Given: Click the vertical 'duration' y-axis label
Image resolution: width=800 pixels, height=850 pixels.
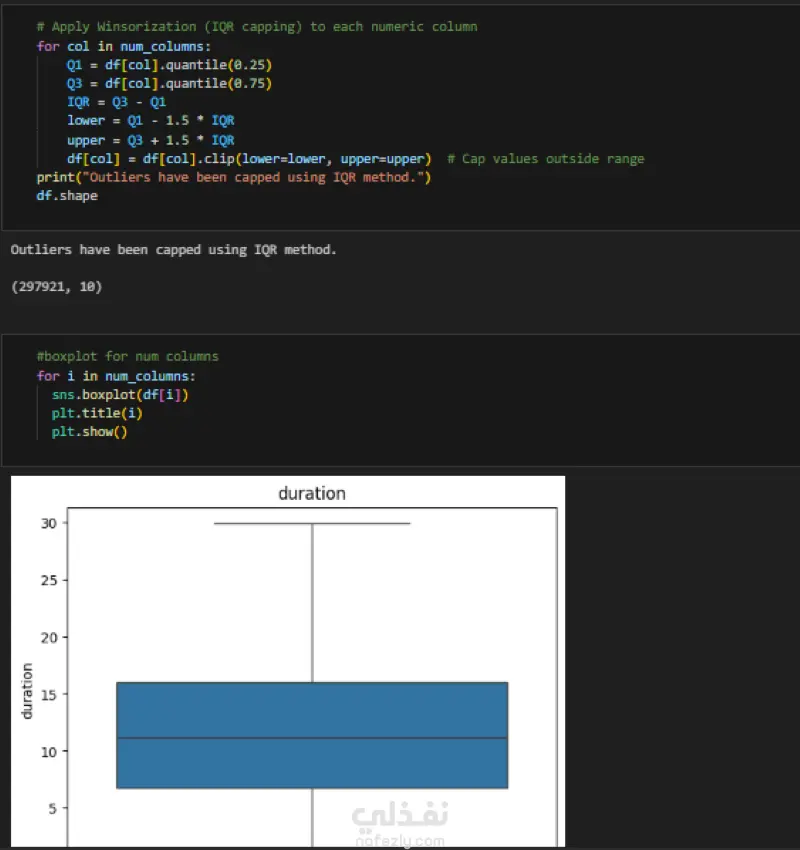Looking at the screenshot, I should click(x=27, y=690).
